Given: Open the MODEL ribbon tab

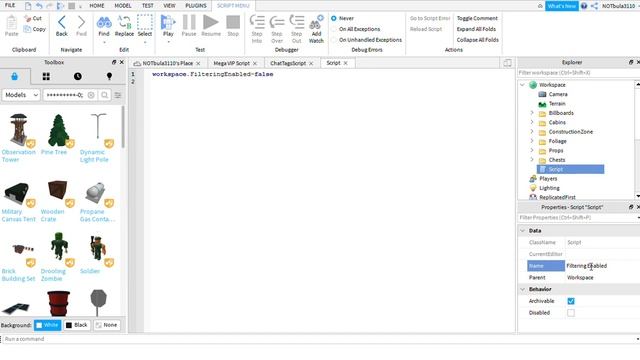Looking at the screenshot, I should (x=123, y=6).
